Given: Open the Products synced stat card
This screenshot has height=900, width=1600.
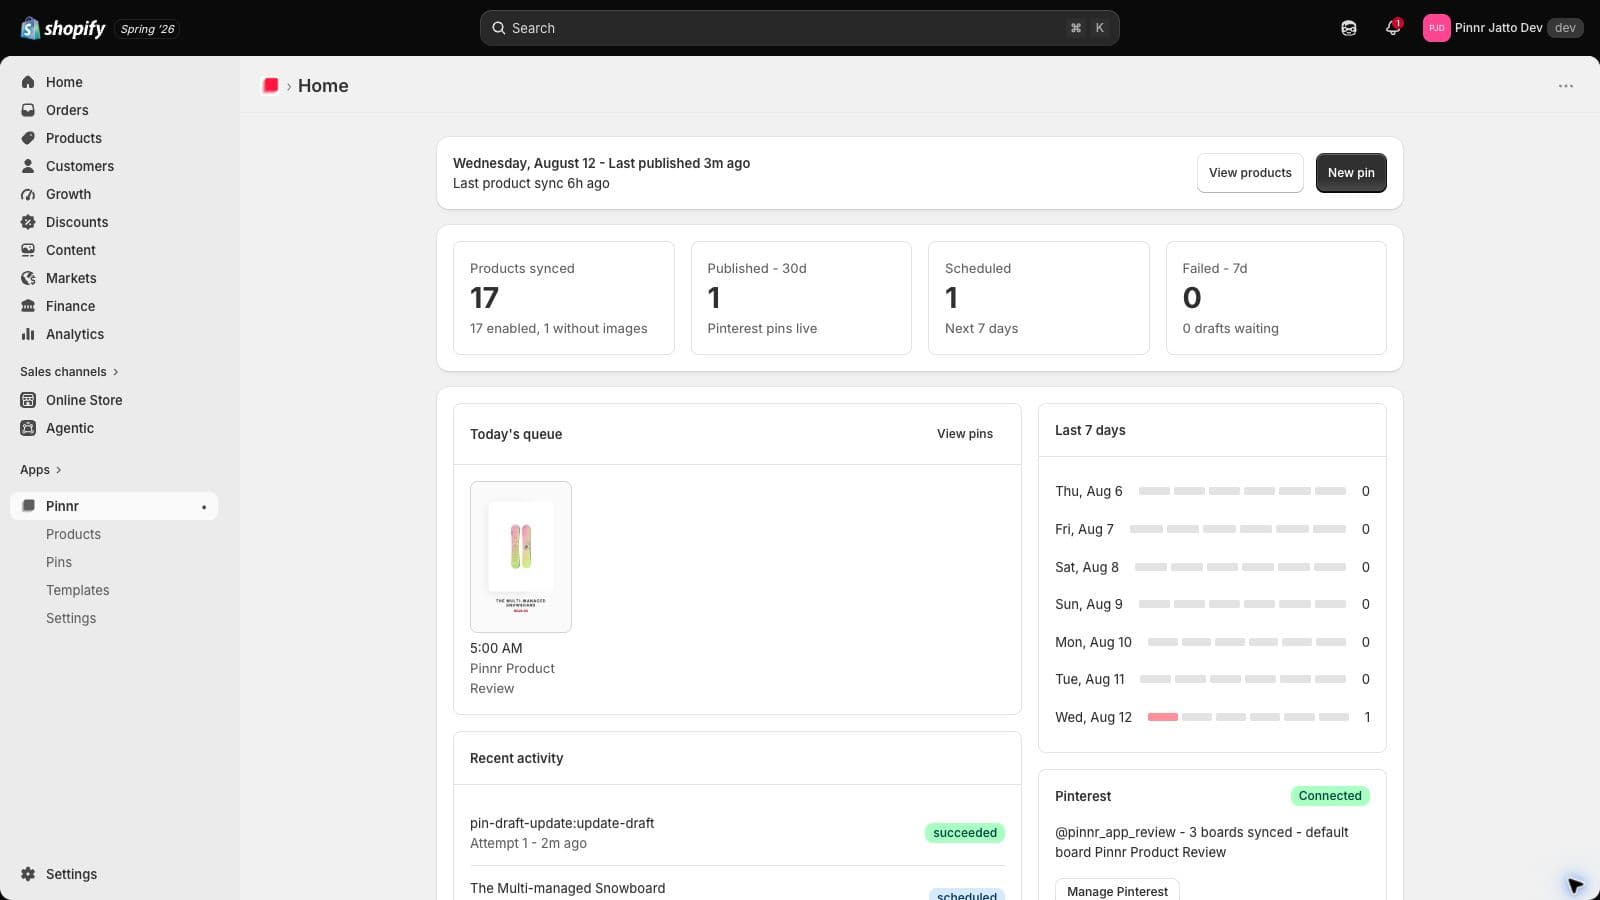Looking at the screenshot, I should (564, 298).
